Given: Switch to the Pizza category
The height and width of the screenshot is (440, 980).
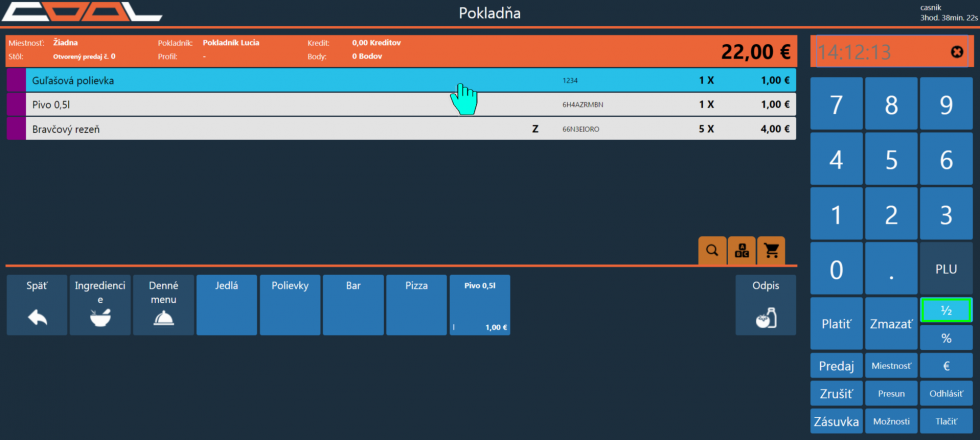Looking at the screenshot, I should (416, 305).
